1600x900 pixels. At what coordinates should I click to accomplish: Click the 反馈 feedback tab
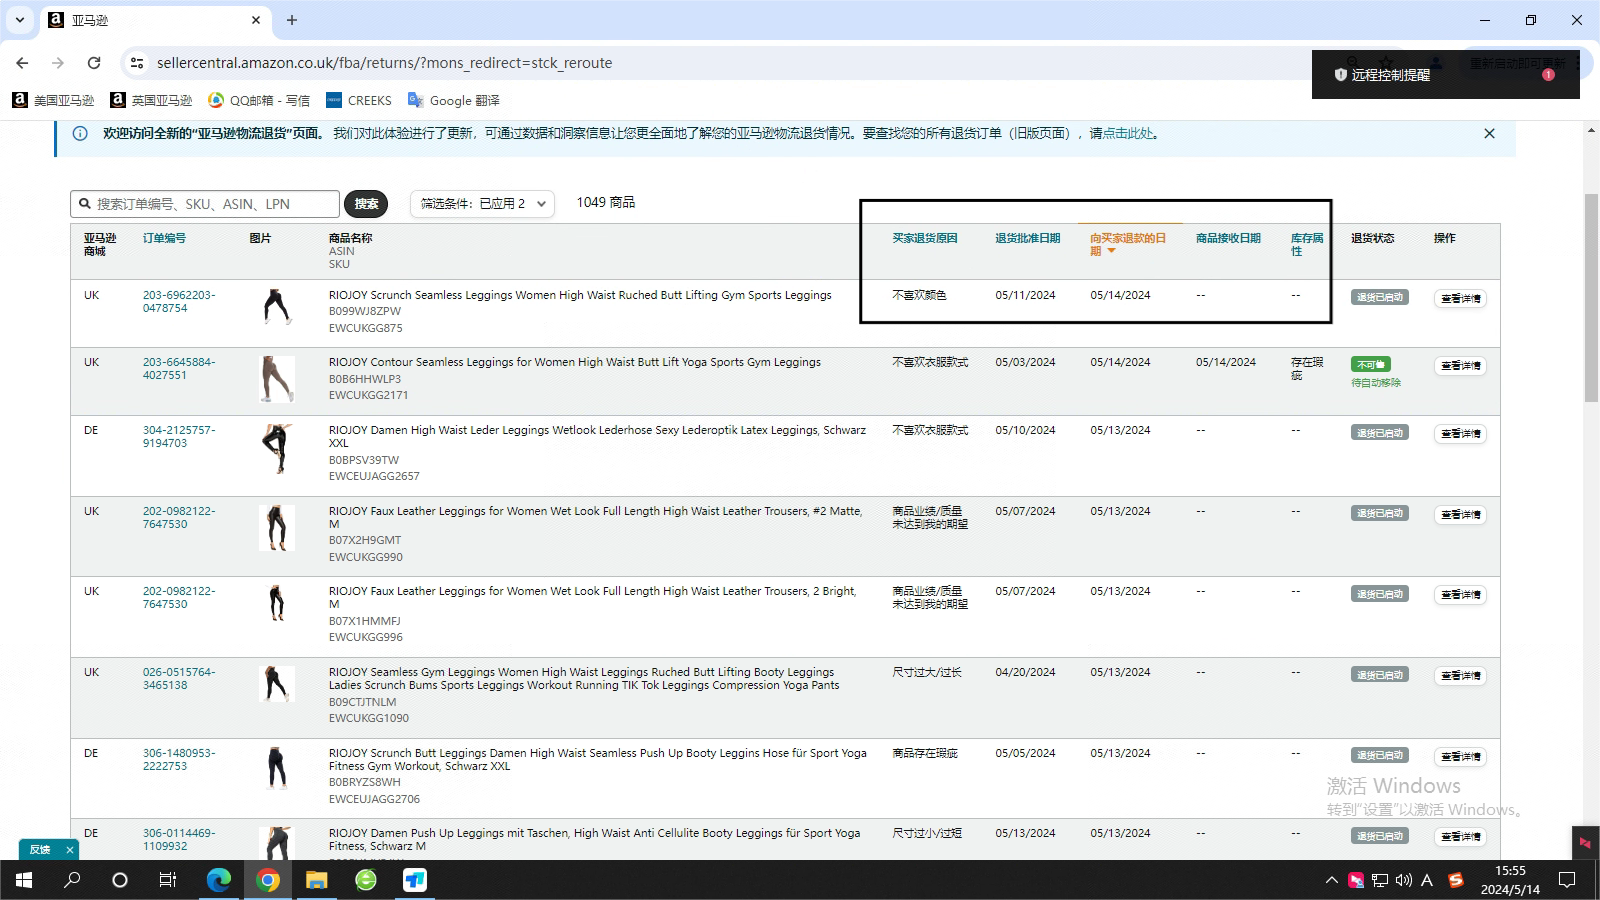(40, 849)
